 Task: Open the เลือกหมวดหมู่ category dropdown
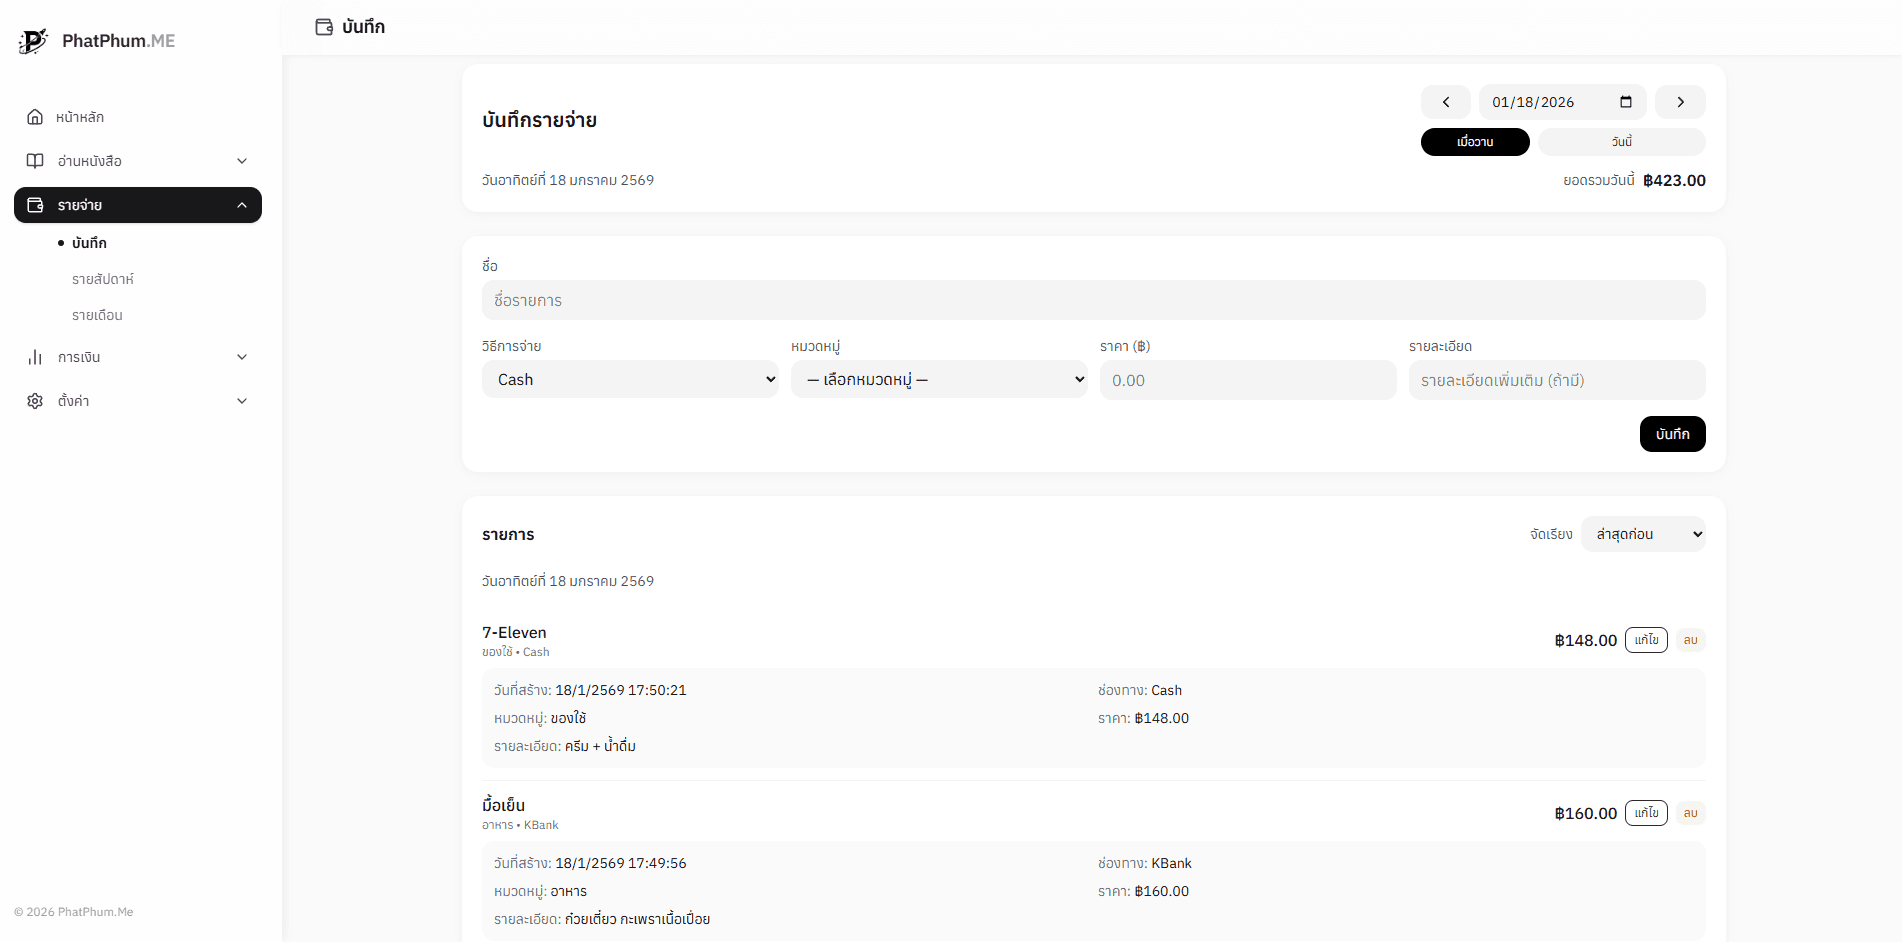(x=938, y=380)
